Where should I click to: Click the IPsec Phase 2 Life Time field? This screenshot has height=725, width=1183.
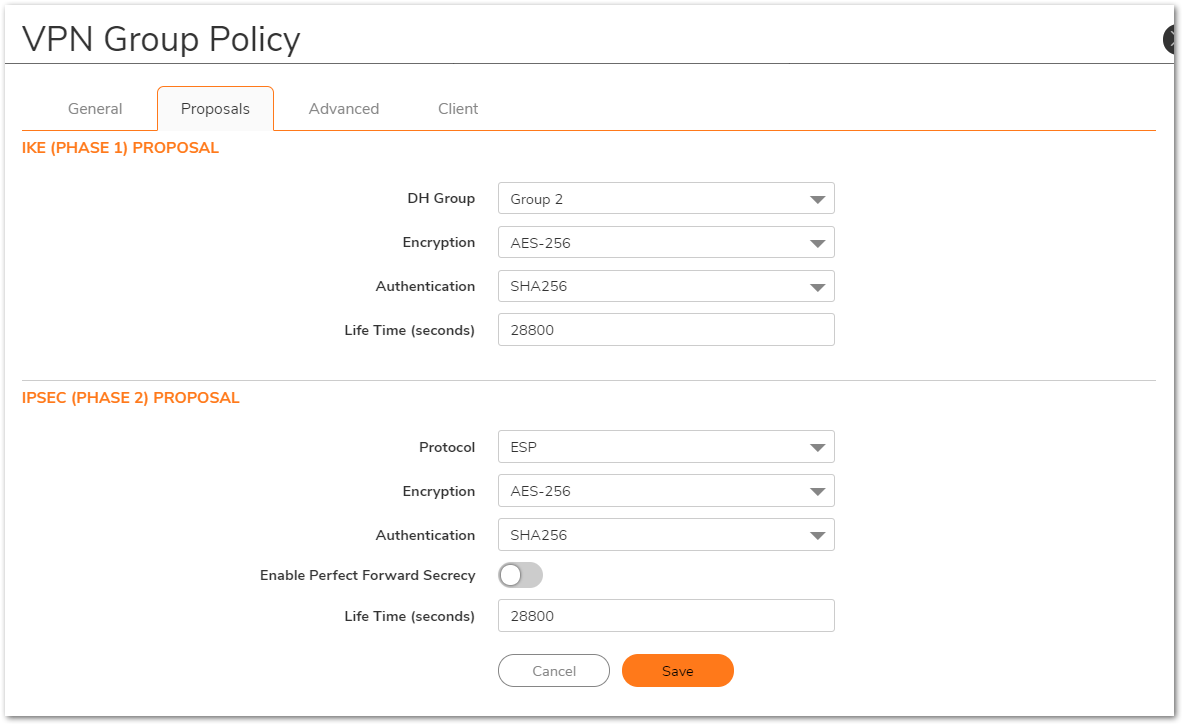pos(665,616)
